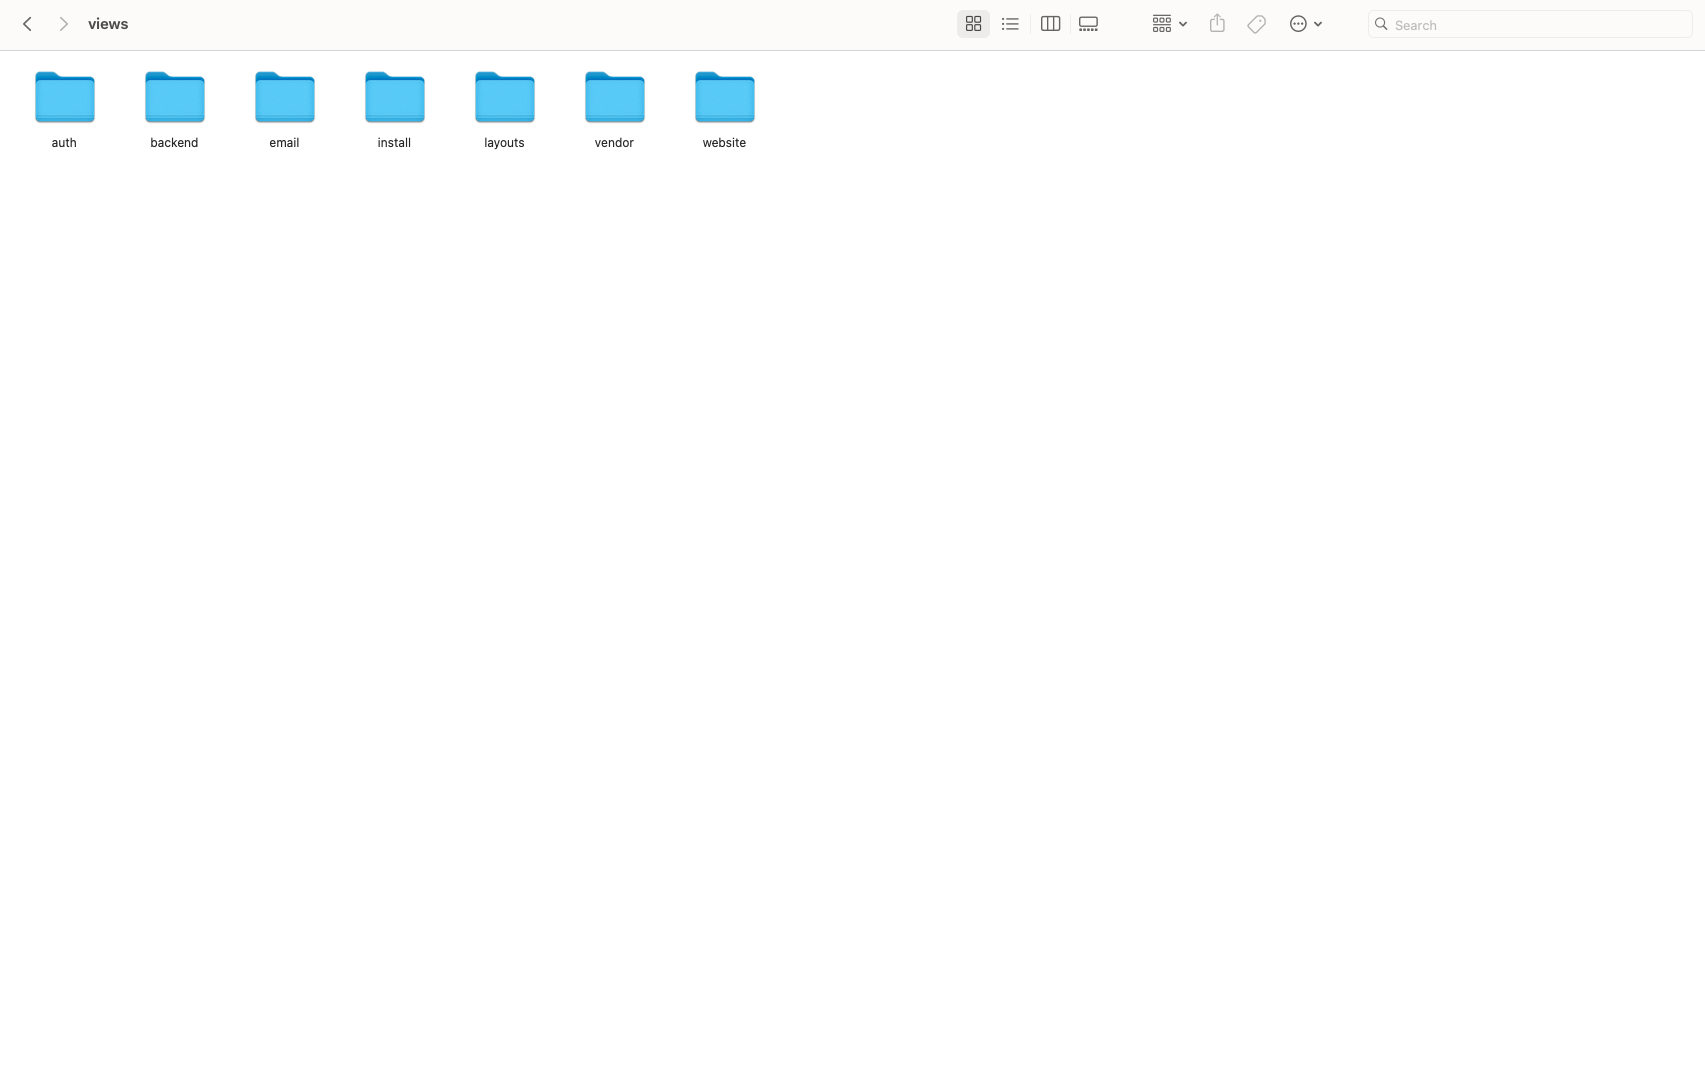Image resolution: width=1705 pixels, height=1078 pixels.
Task: Go back to the previous folder
Action: 28,24
